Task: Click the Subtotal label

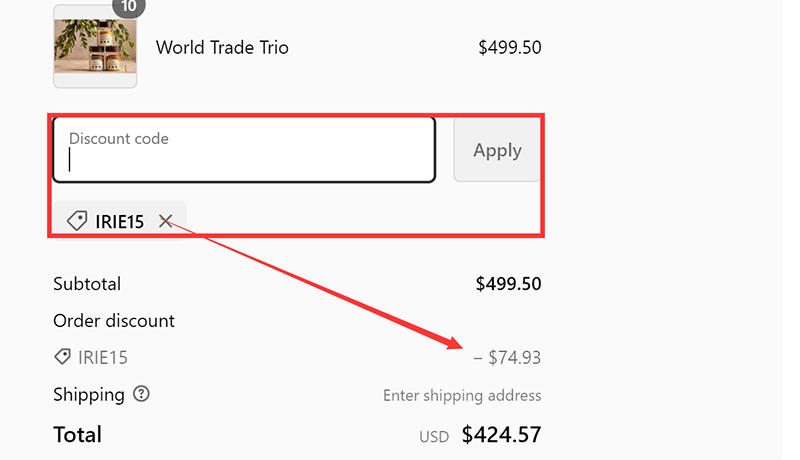Action: pyautogui.click(x=87, y=284)
